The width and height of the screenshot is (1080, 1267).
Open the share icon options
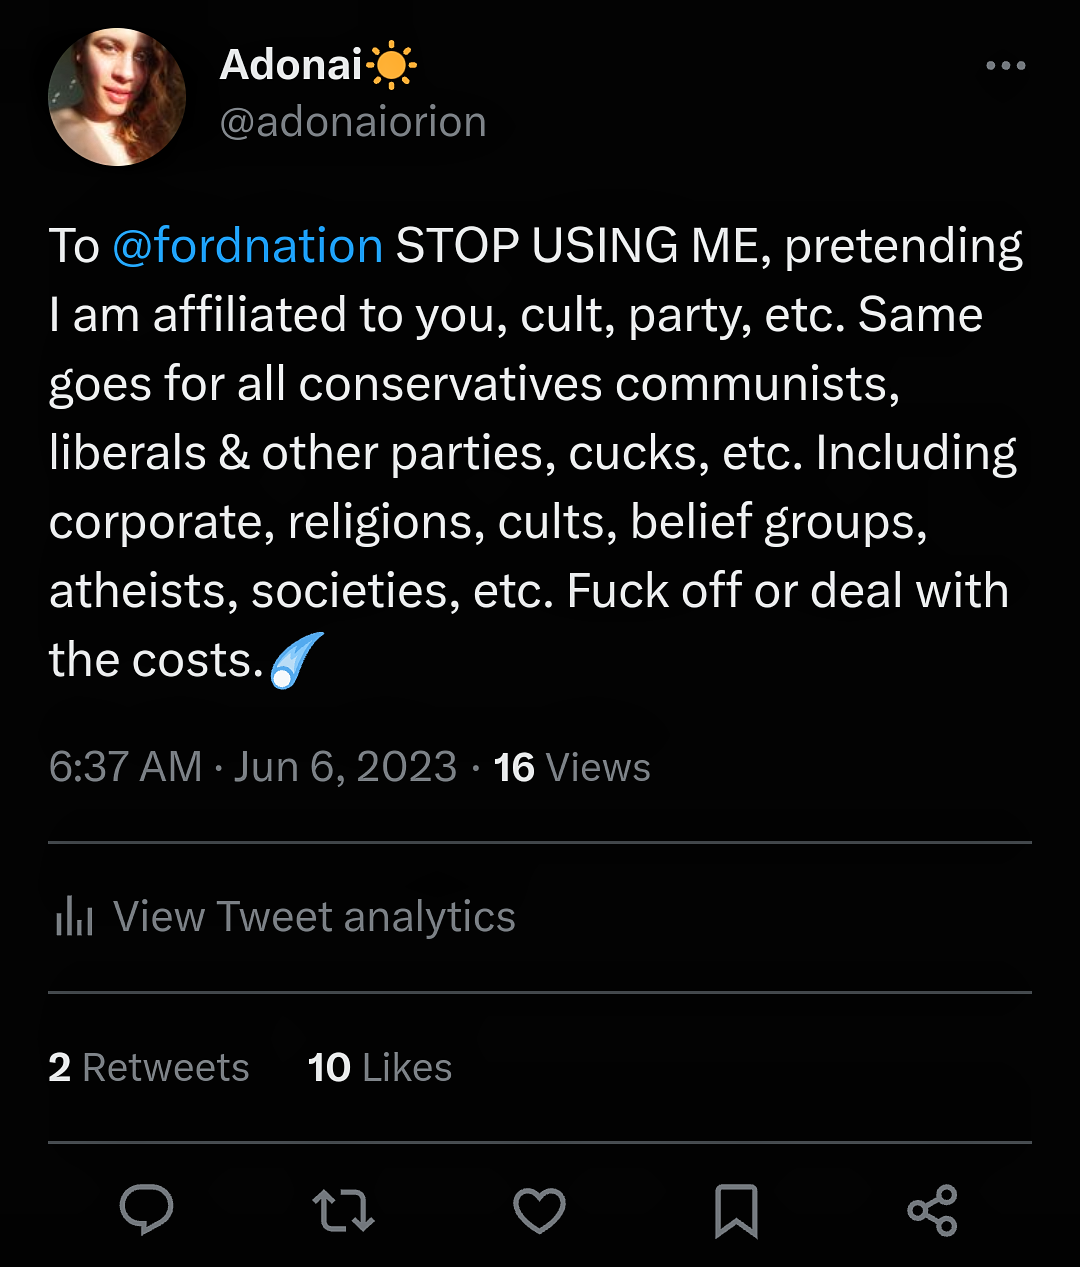click(x=932, y=1210)
